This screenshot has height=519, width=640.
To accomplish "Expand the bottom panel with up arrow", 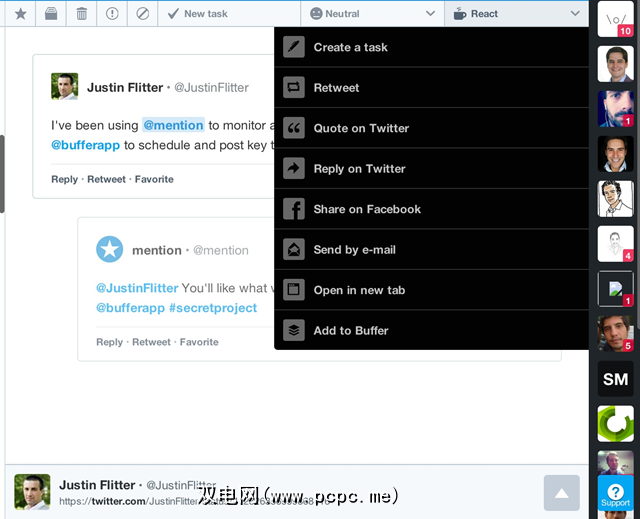I will (x=562, y=493).
